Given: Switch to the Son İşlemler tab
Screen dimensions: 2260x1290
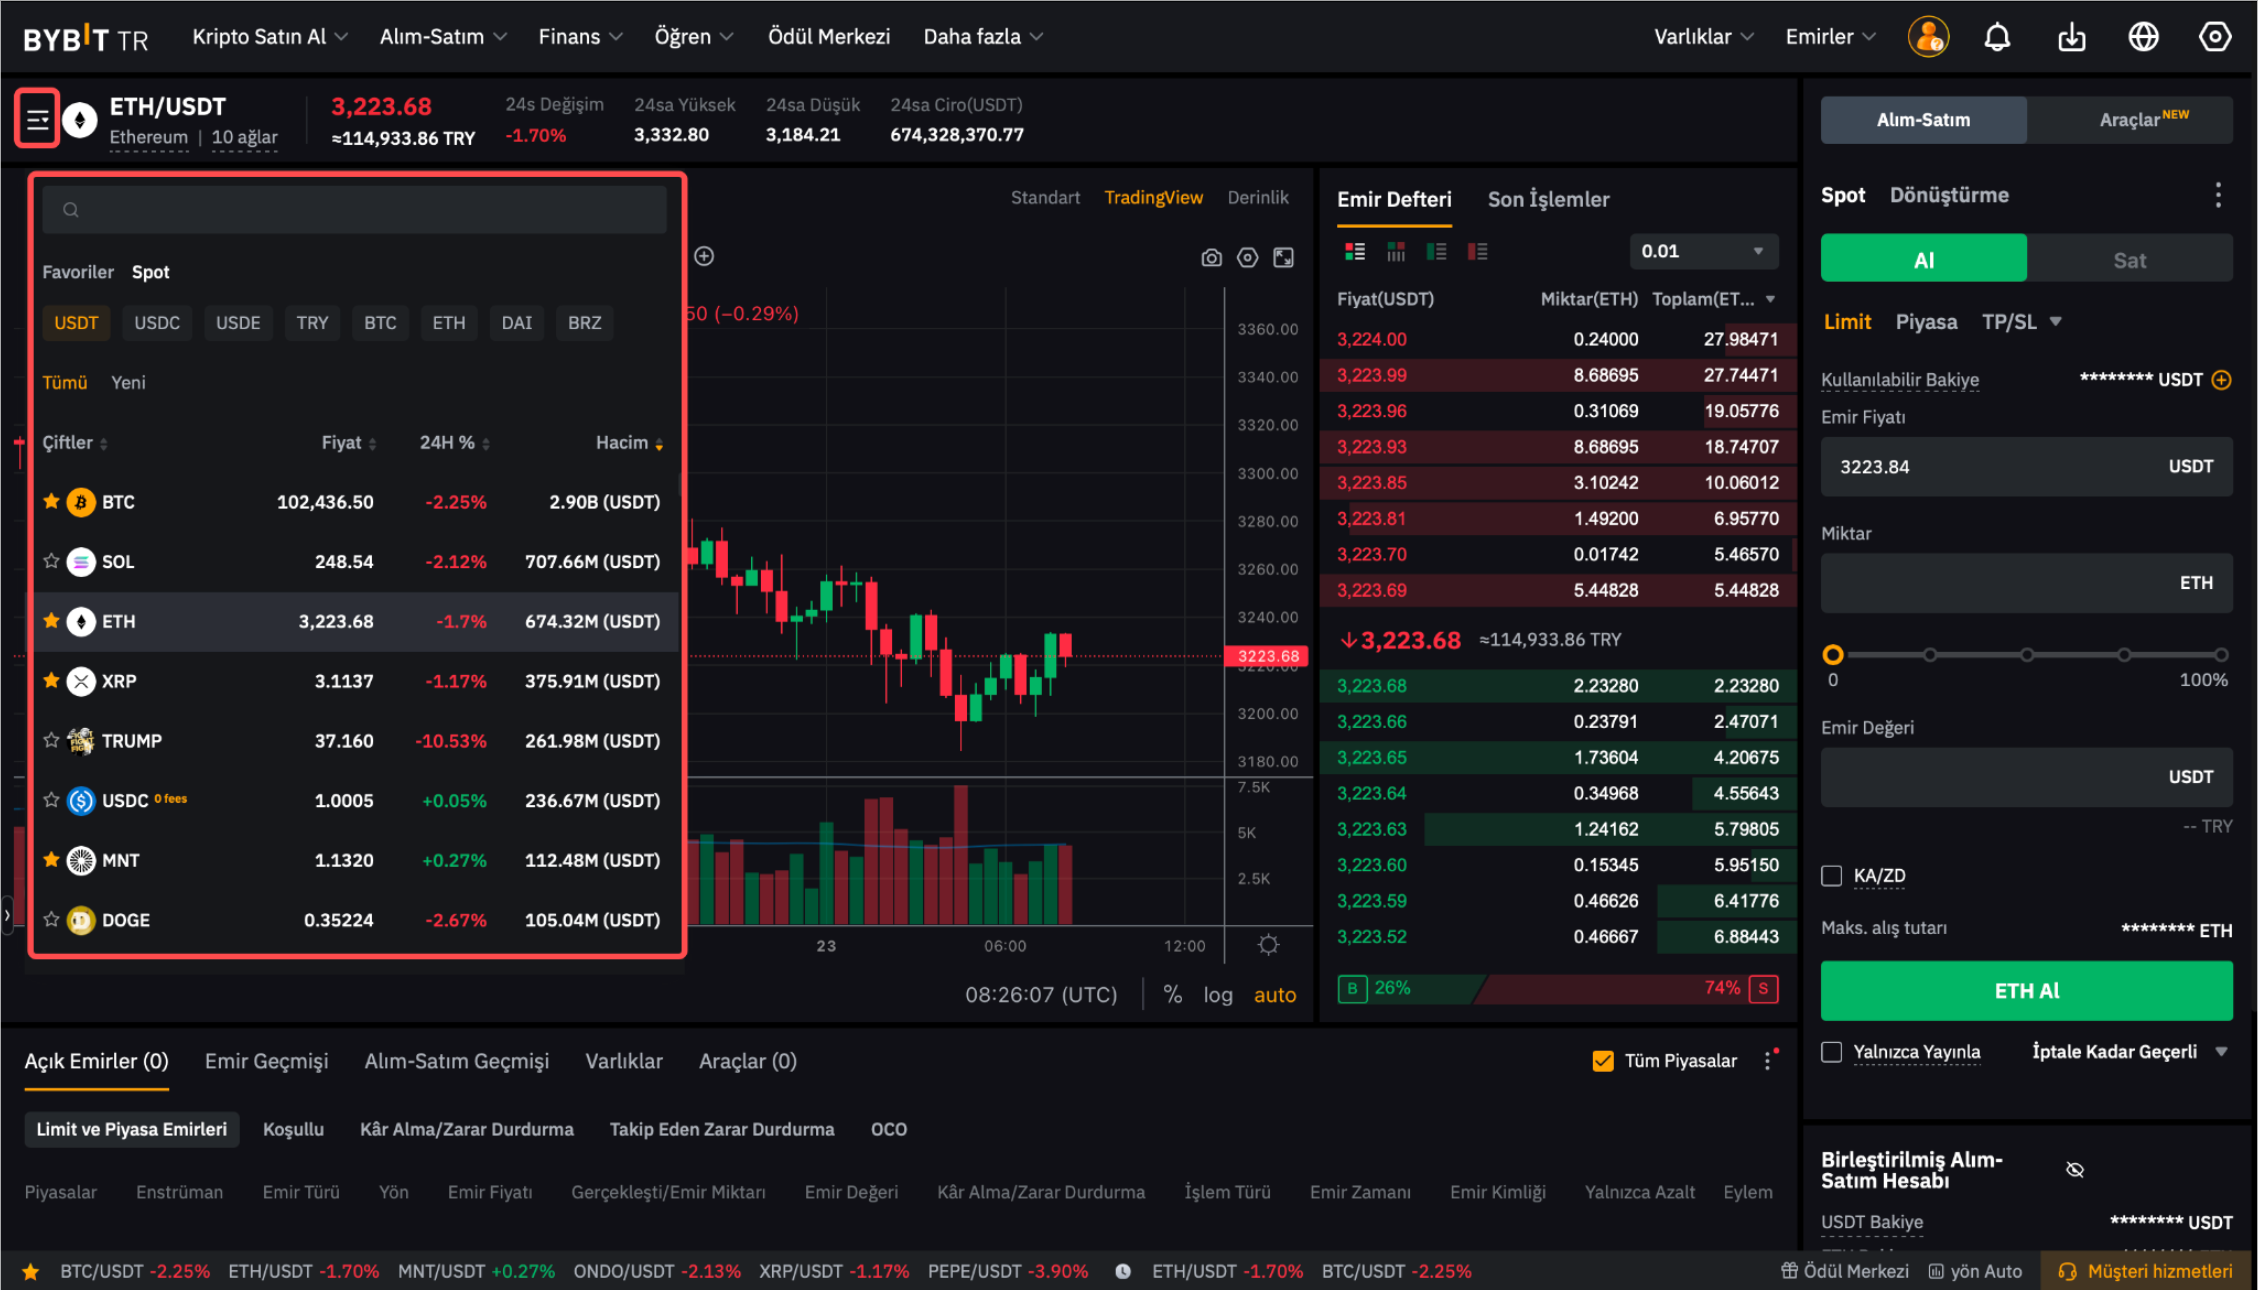Looking at the screenshot, I should (1548, 199).
